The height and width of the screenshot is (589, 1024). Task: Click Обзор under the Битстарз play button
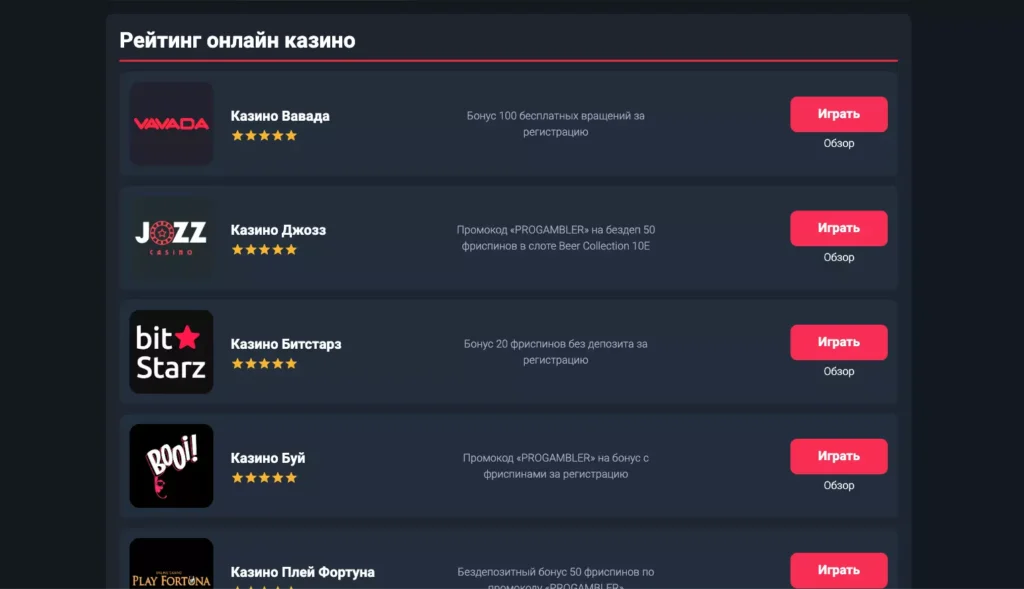pos(839,371)
